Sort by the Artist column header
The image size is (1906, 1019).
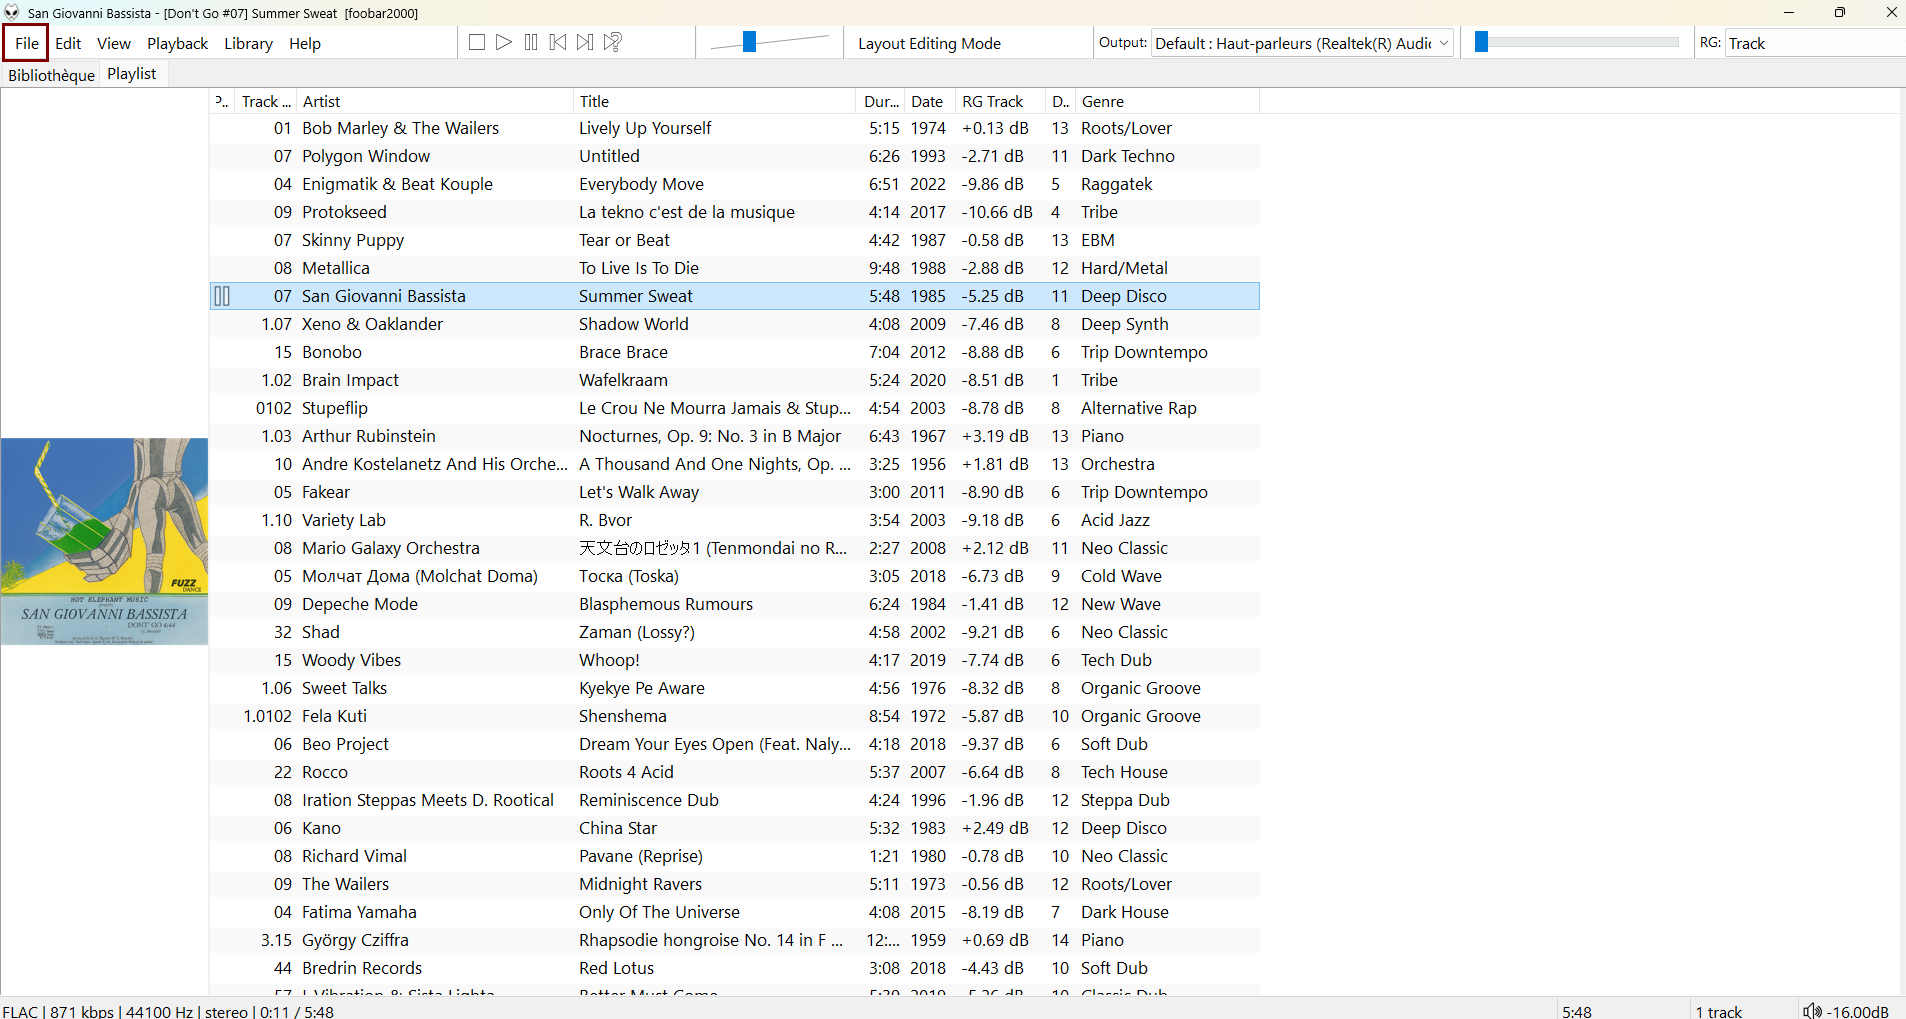[x=435, y=101]
